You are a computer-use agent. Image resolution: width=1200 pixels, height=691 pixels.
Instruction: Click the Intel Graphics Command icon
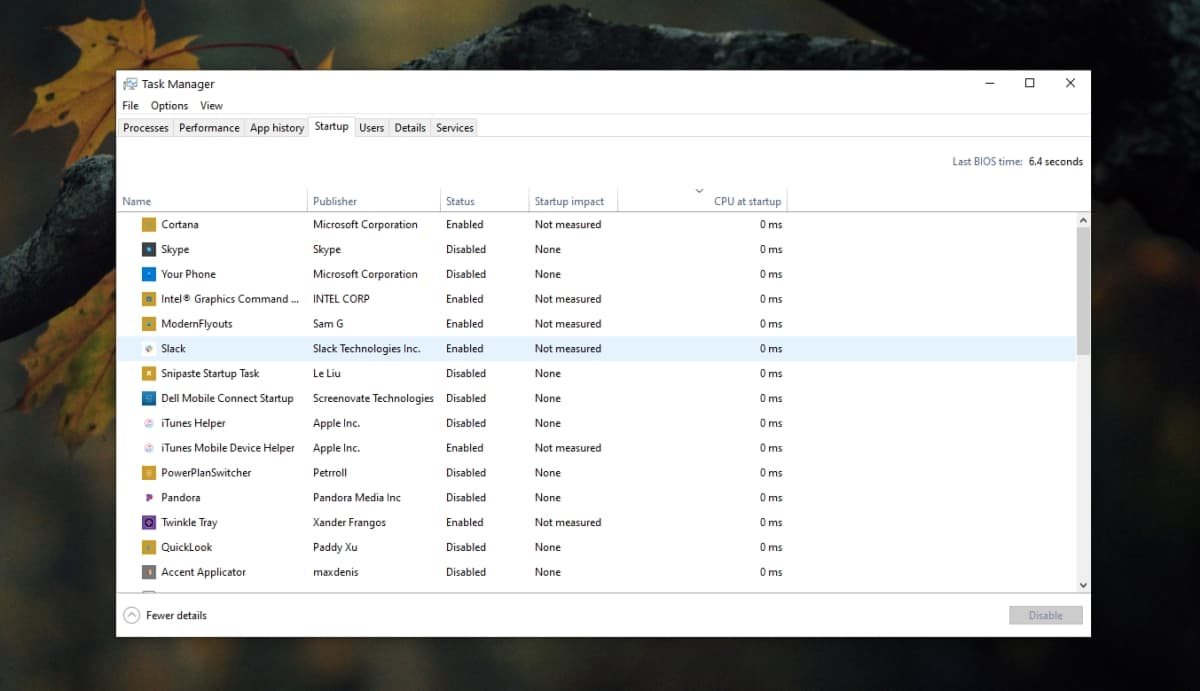pos(149,299)
